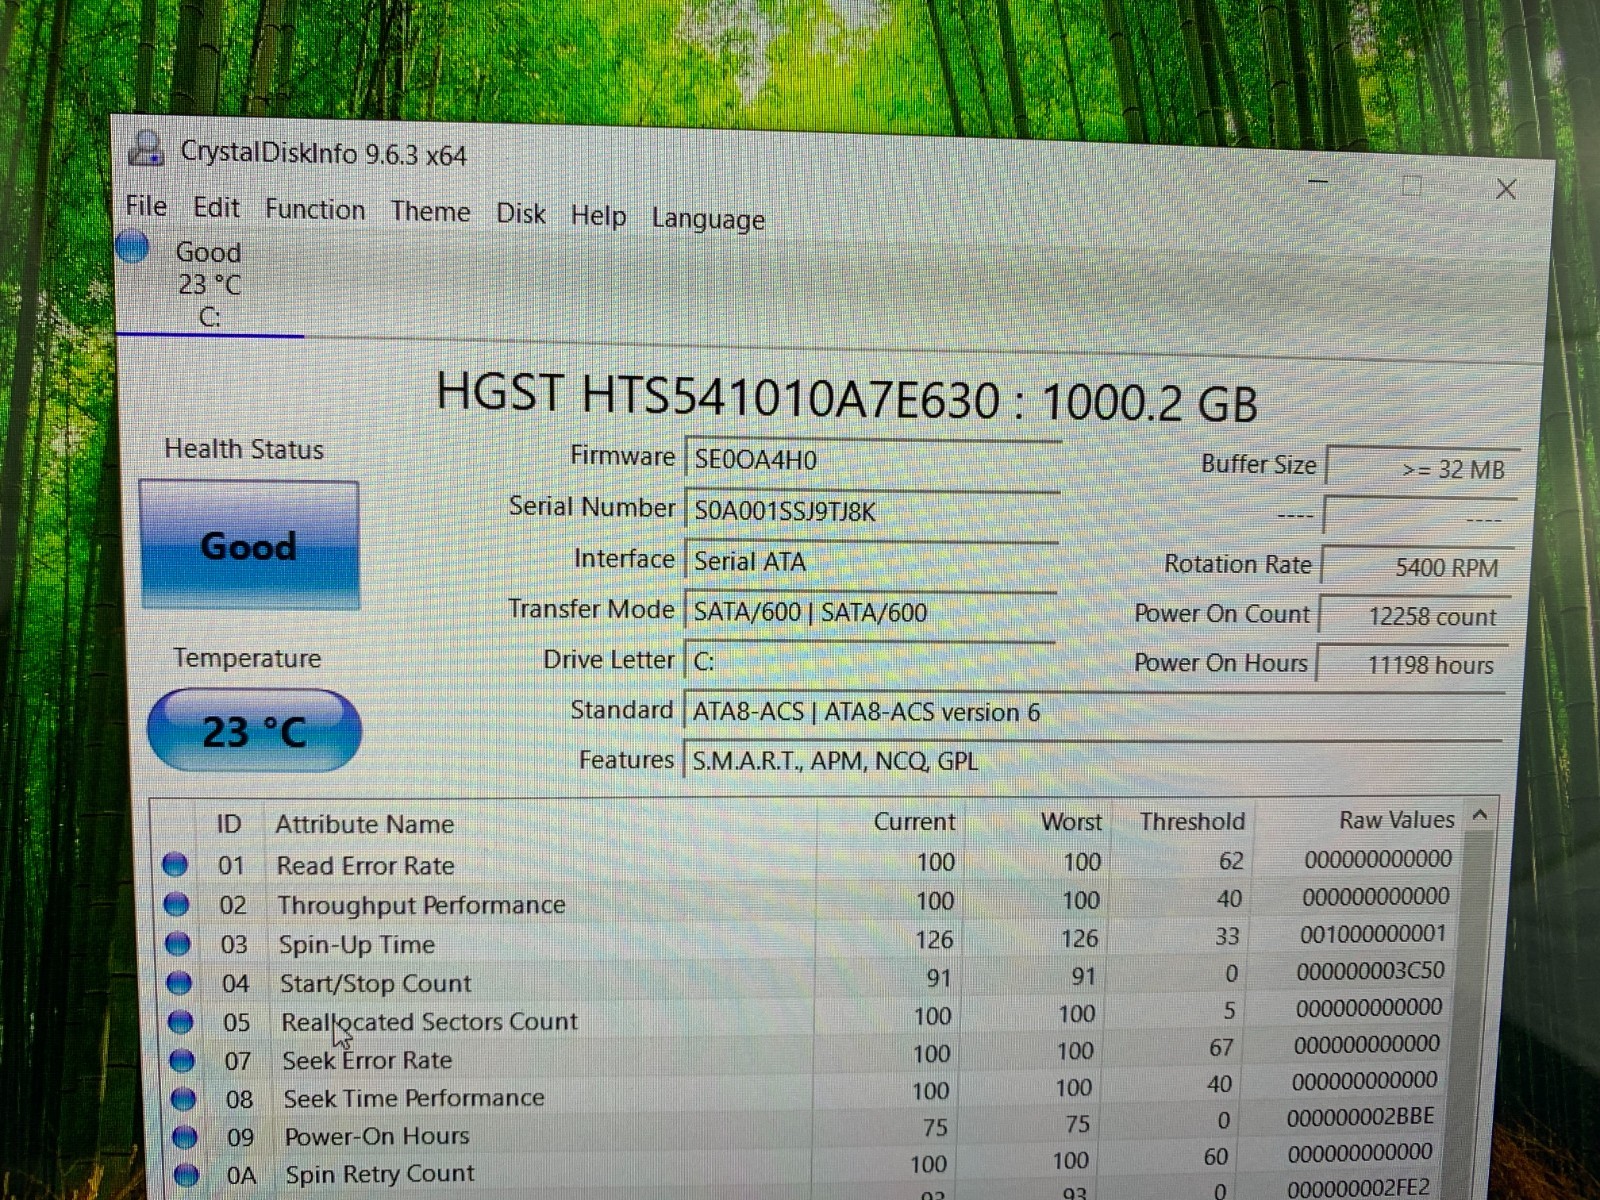Click the Drive Letter field
1600x1200 pixels.
(868, 661)
